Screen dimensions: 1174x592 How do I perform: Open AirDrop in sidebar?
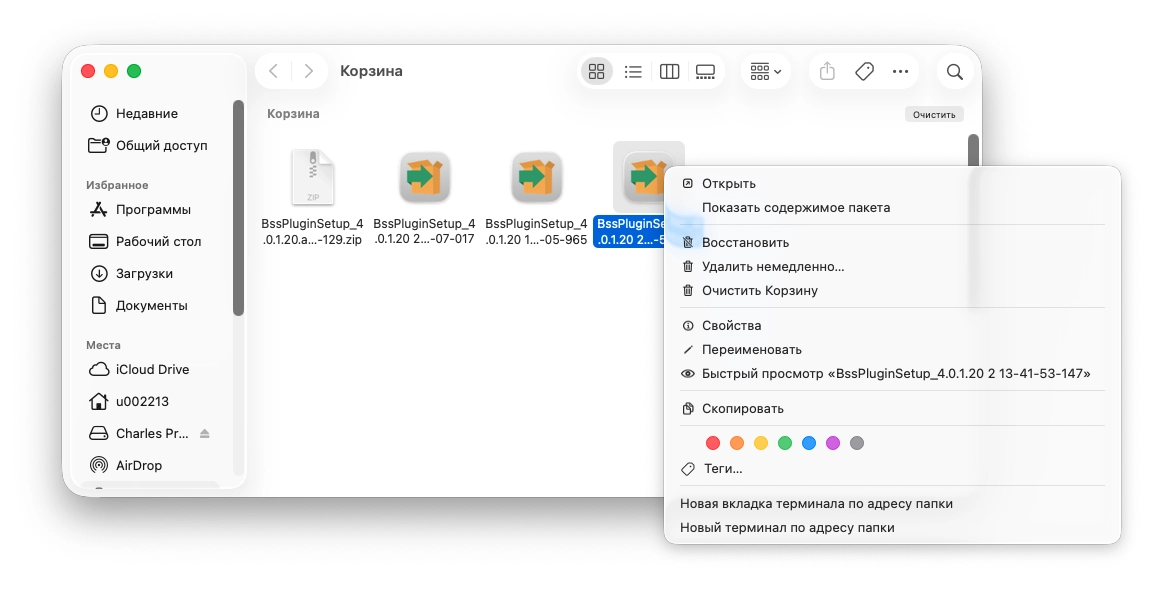[138, 466]
